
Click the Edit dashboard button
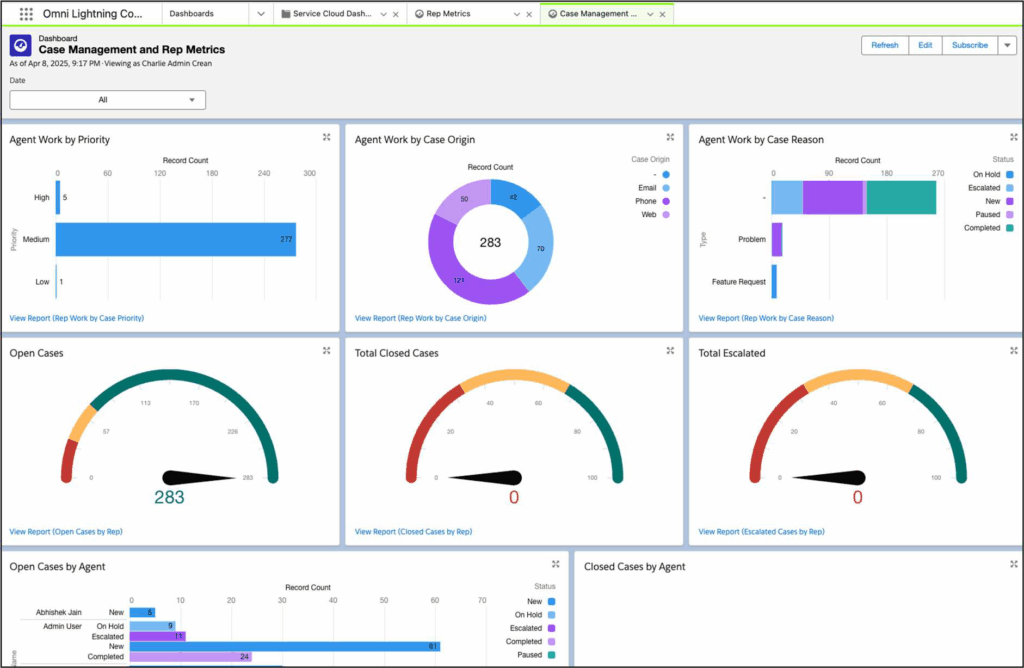(925, 45)
